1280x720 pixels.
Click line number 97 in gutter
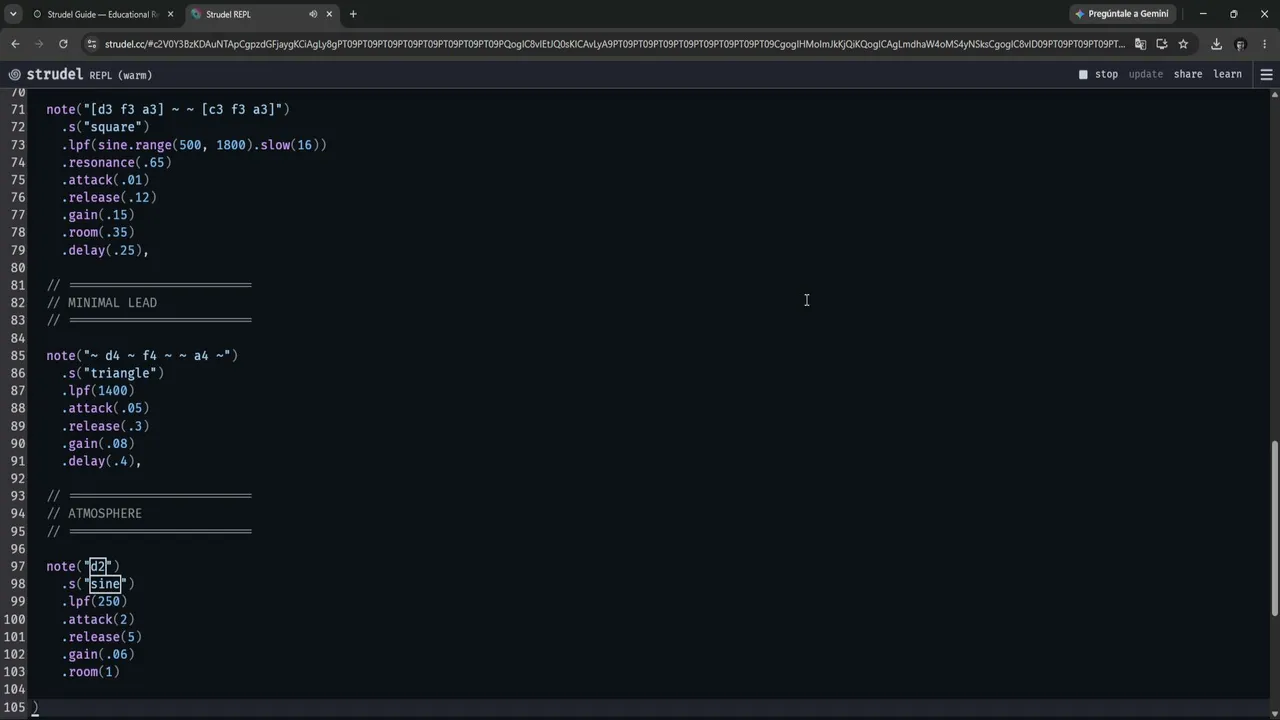point(18,566)
